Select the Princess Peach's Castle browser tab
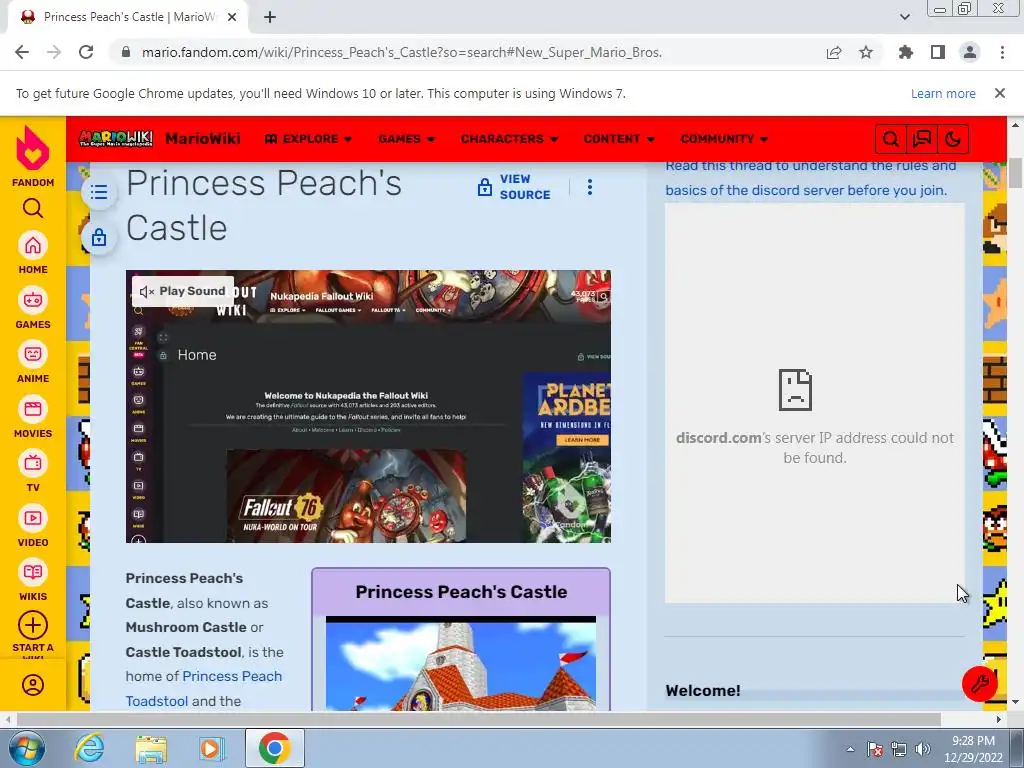 click(x=127, y=17)
